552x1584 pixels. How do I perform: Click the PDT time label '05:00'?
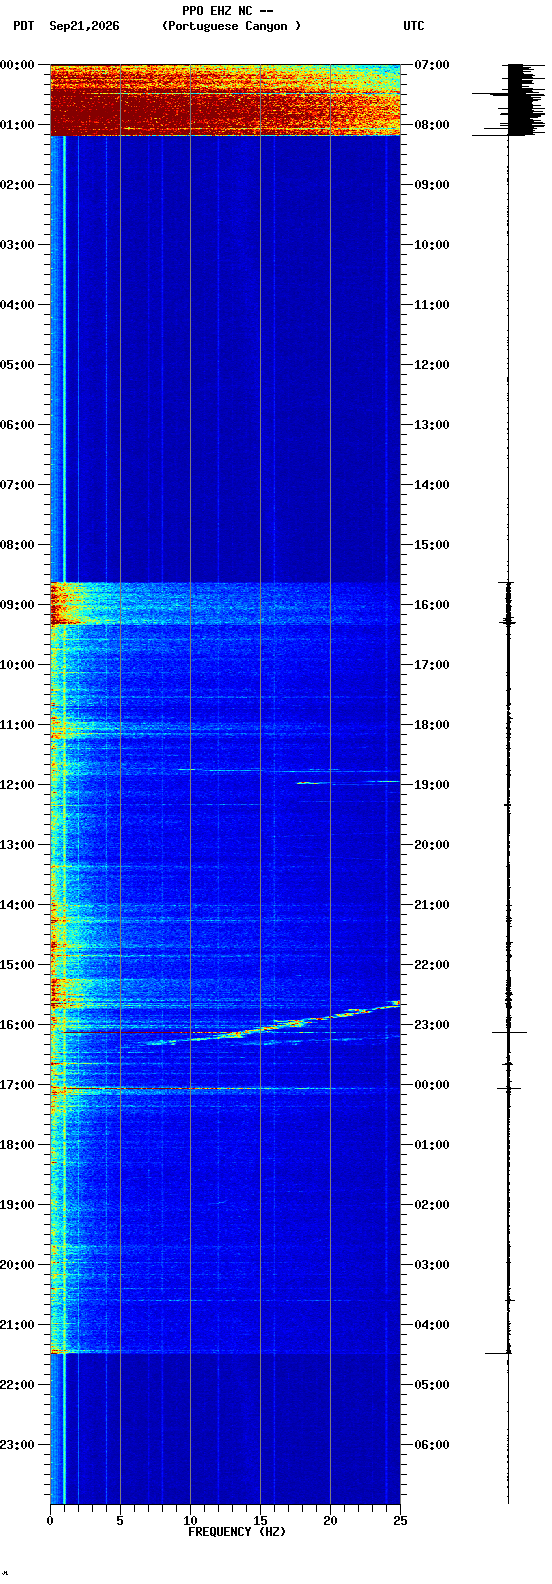[17, 365]
